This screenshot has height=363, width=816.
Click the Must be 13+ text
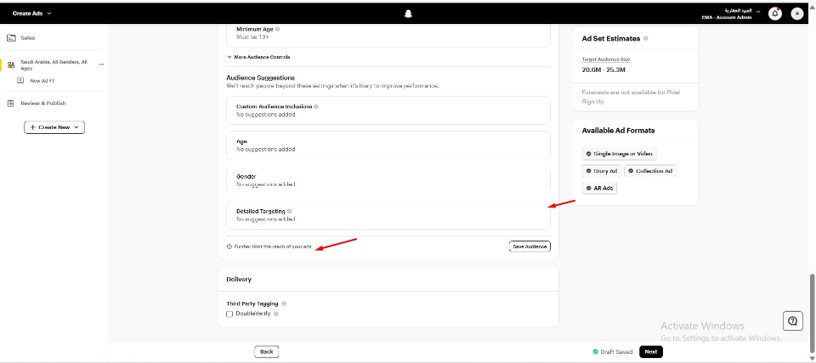(252, 37)
